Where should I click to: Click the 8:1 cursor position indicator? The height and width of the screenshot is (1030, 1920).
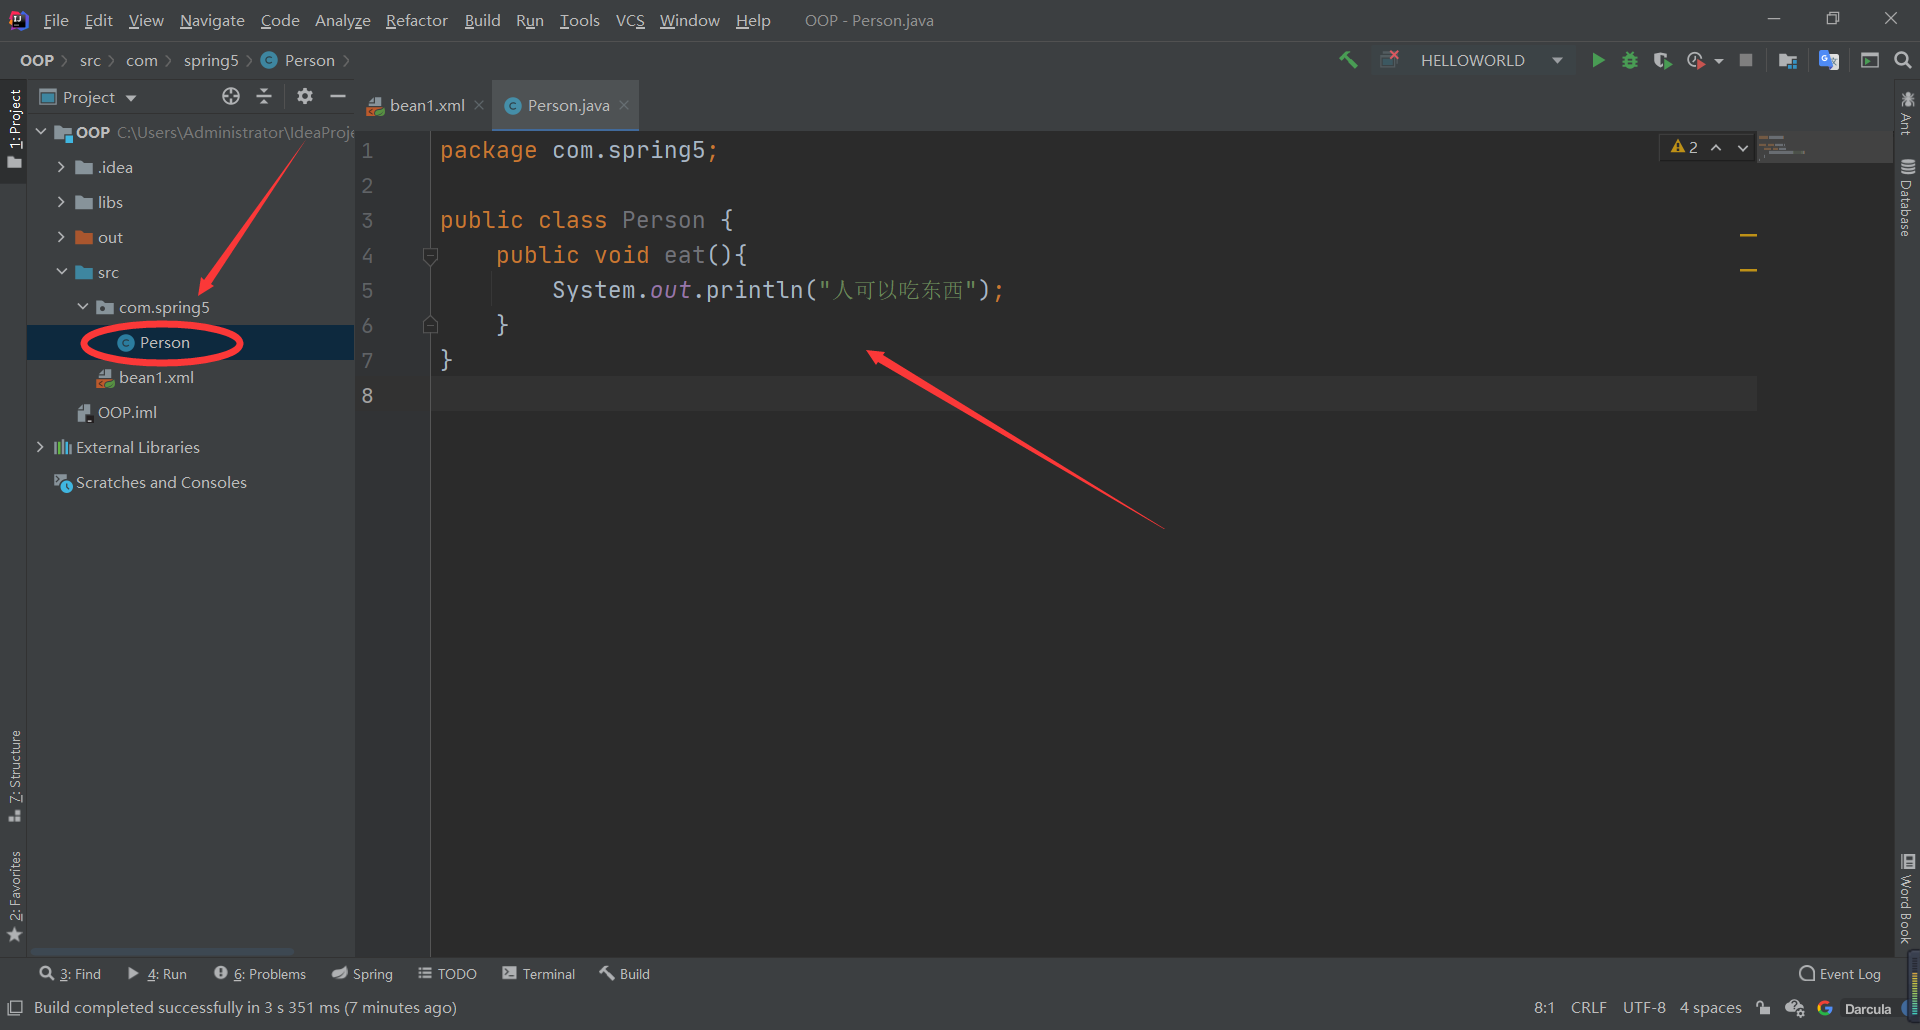(1544, 1008)
